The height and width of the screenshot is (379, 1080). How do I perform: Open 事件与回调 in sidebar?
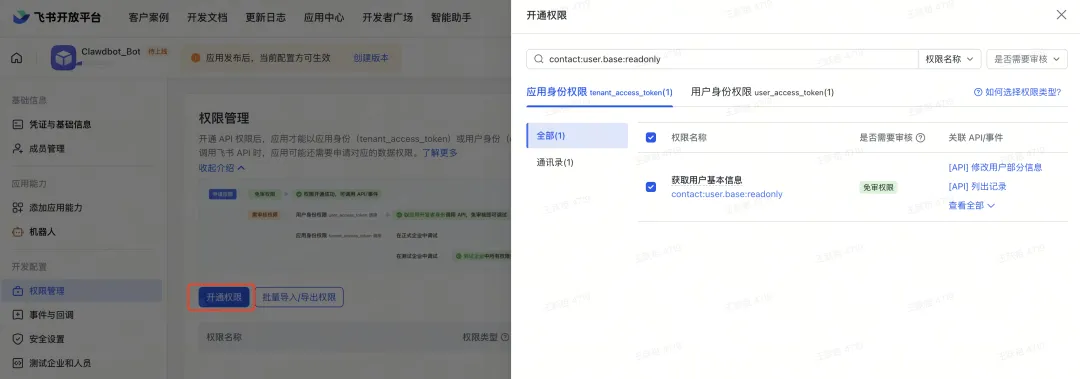click(52, 315)
